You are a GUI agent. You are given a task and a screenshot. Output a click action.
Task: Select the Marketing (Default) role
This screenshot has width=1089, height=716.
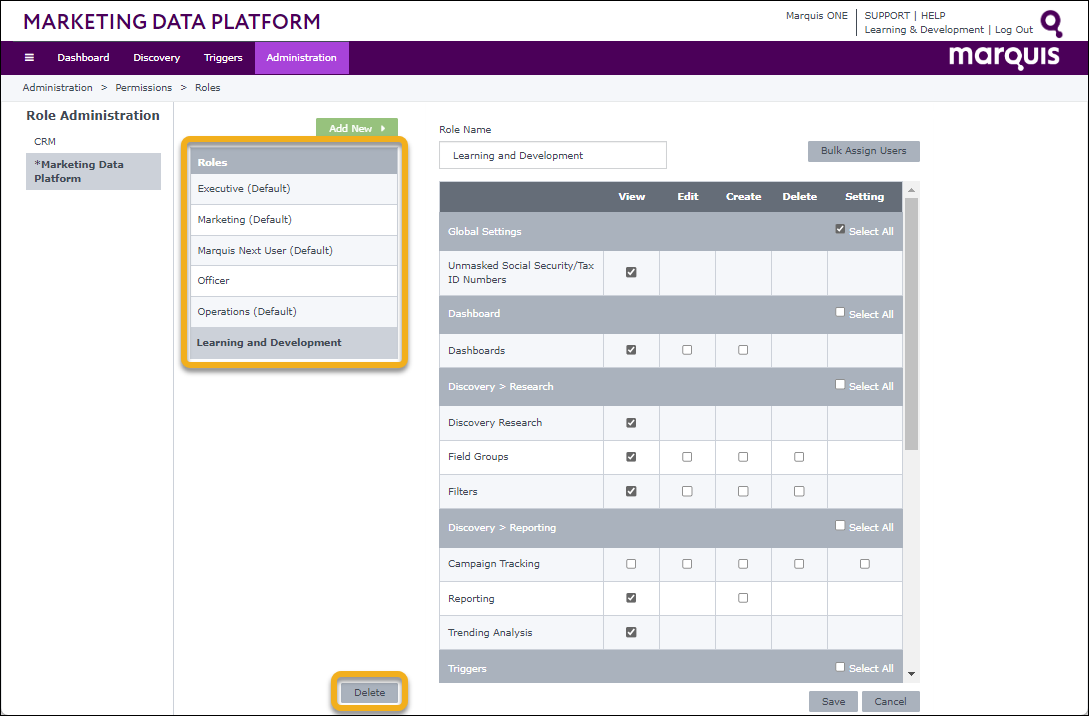[x=294, y=219]
